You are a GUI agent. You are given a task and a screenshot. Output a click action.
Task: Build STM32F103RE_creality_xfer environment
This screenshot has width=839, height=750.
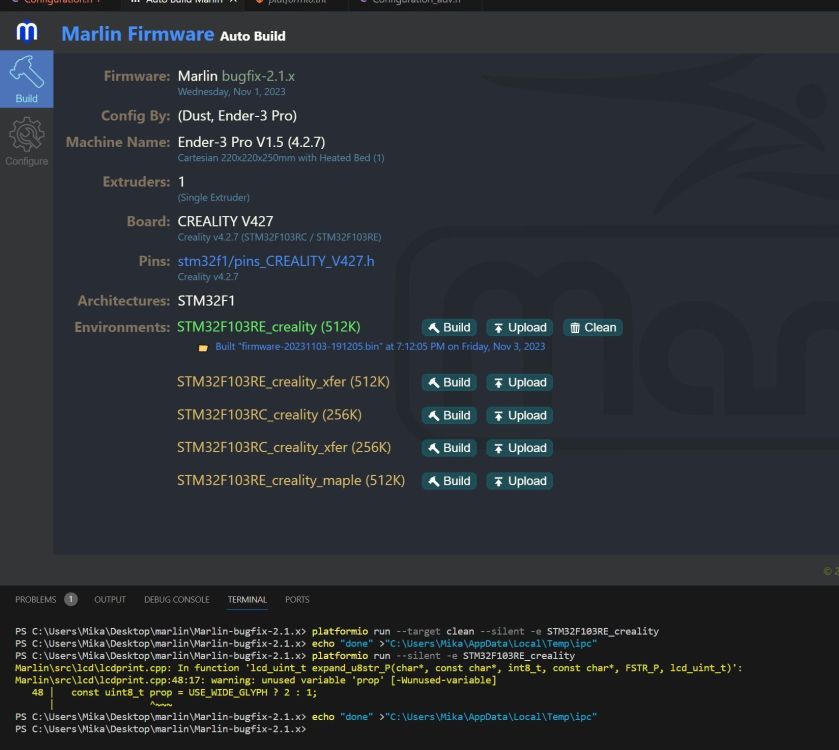[449, 382]
